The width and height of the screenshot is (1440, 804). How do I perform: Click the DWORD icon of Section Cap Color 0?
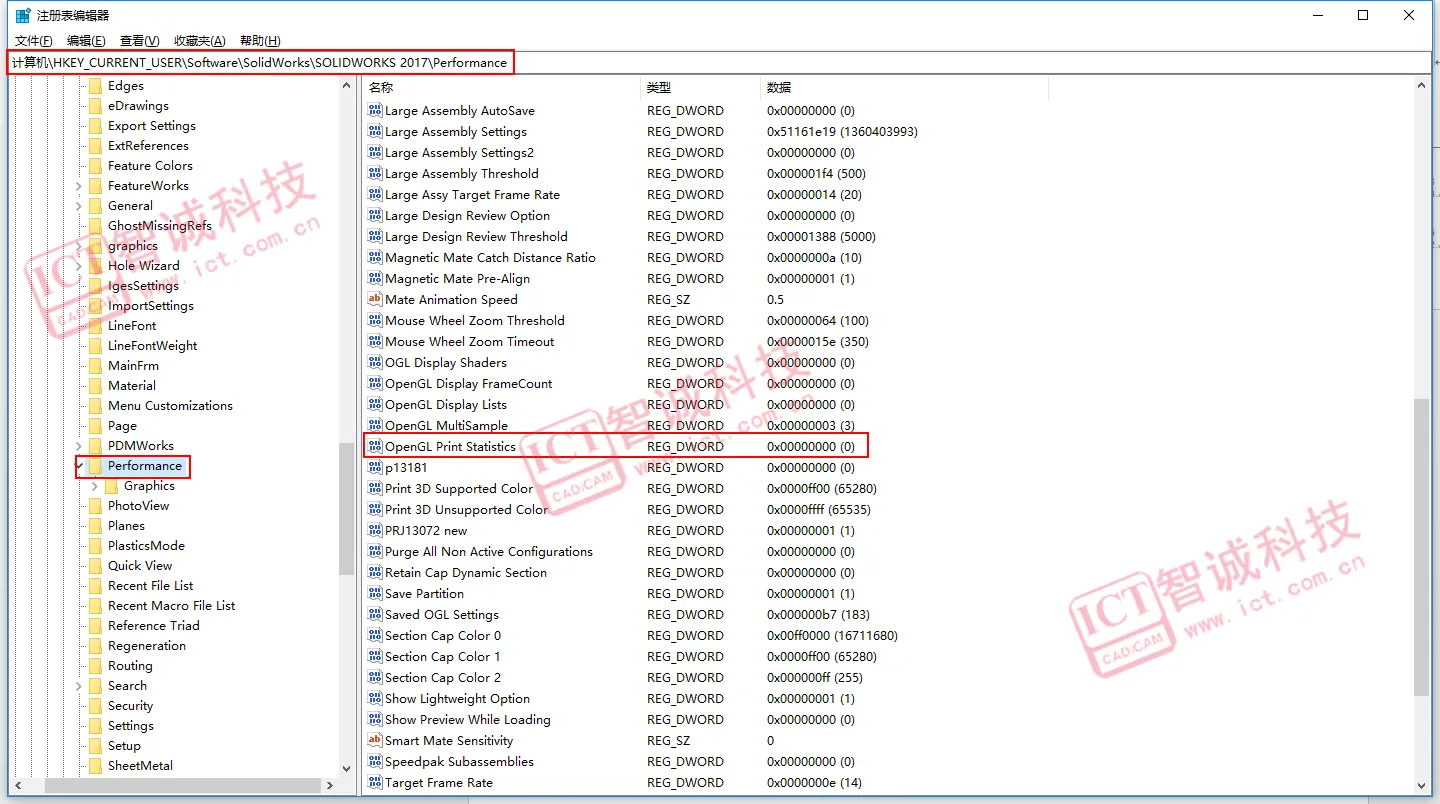(x=375, y=636)
